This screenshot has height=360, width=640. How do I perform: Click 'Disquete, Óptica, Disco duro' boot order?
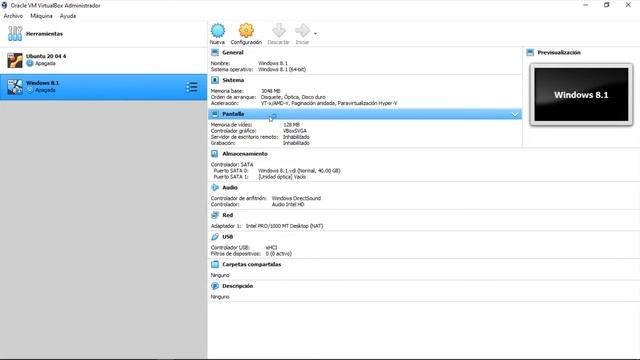click(x=293, y=97)
